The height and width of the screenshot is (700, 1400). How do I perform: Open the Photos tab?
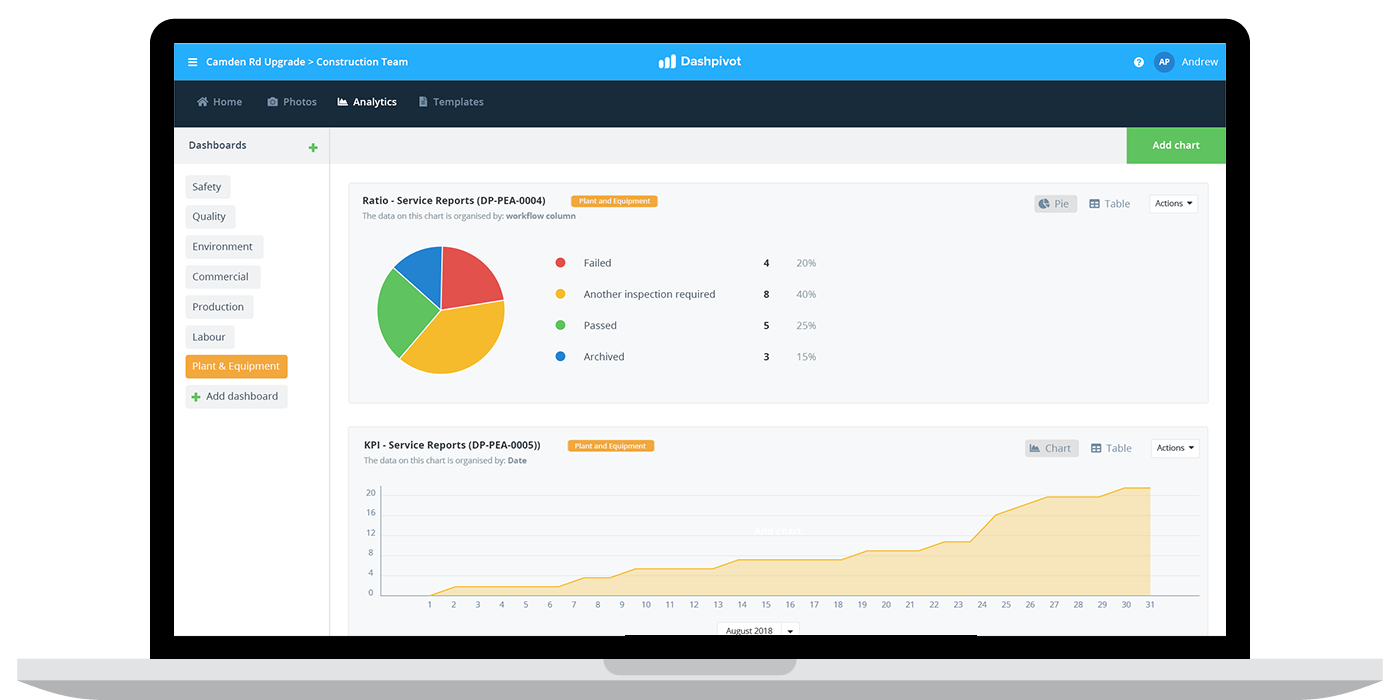click(x=292, y=102)
